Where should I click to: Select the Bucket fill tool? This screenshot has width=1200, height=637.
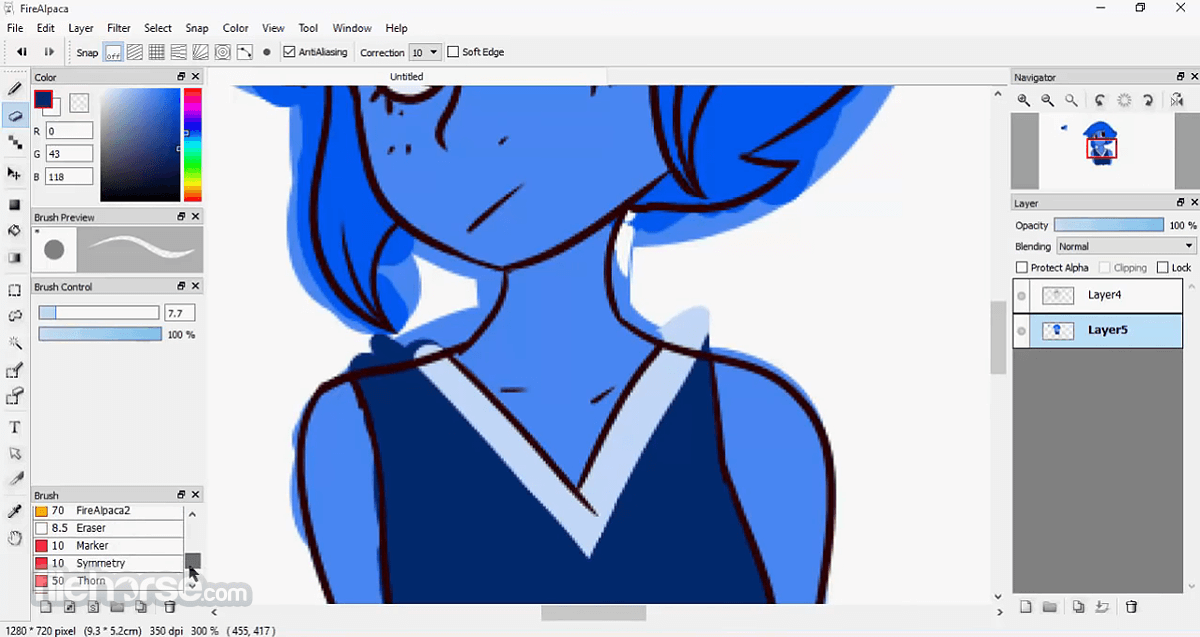[x=15, y=231]
